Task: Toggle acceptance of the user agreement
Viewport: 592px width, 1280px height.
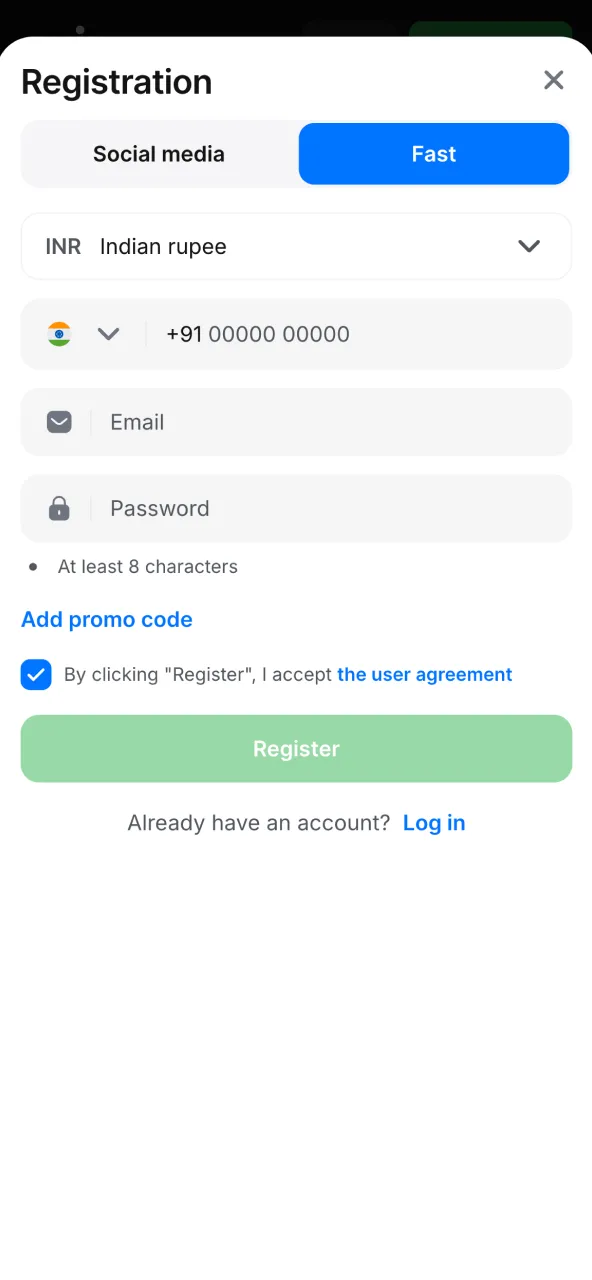Action: 36,674
